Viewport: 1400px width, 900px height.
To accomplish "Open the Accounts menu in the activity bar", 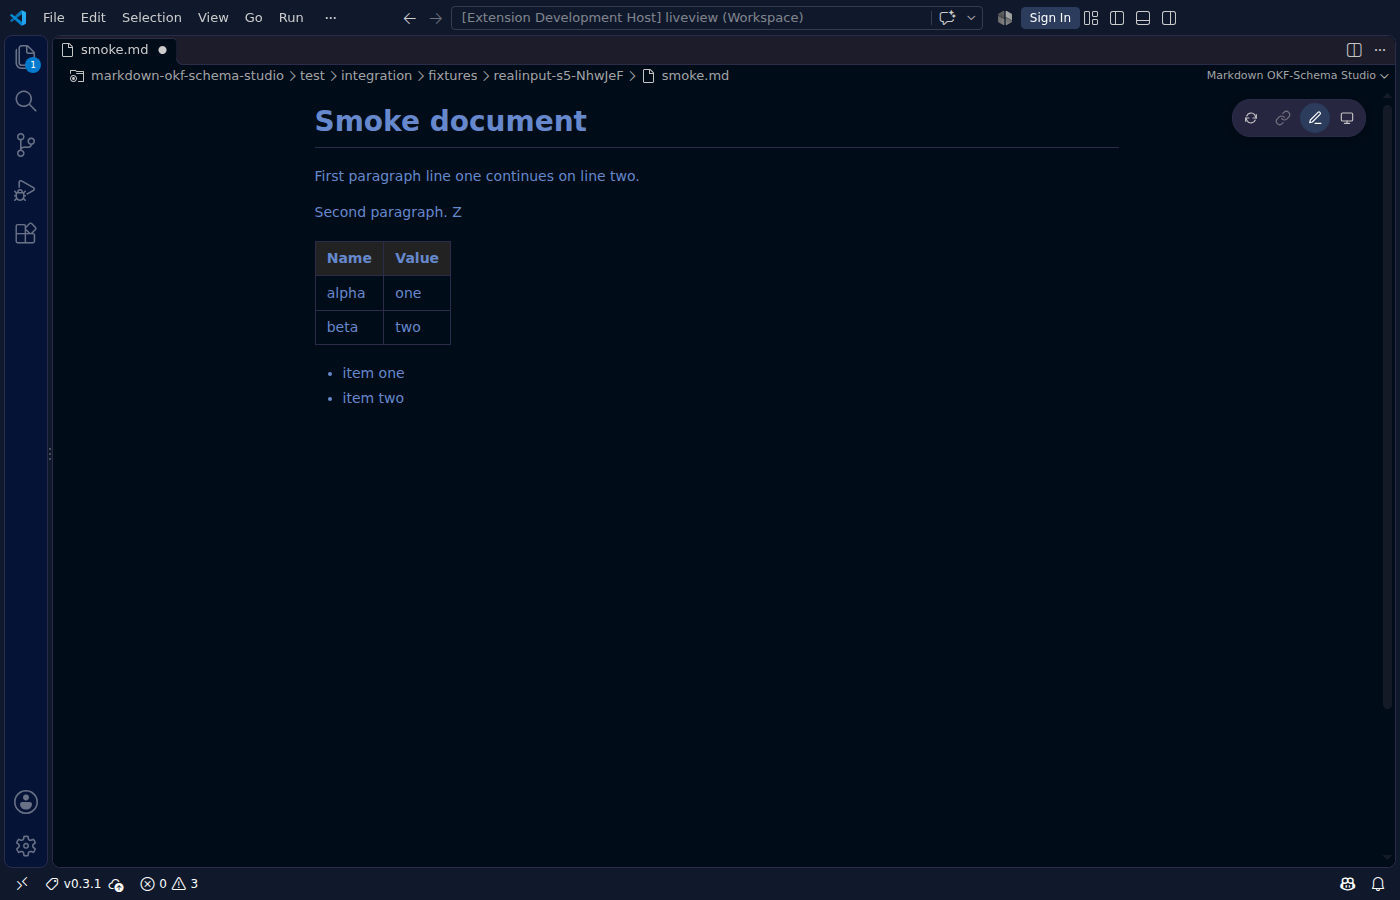I will click(x=26, y=802).
